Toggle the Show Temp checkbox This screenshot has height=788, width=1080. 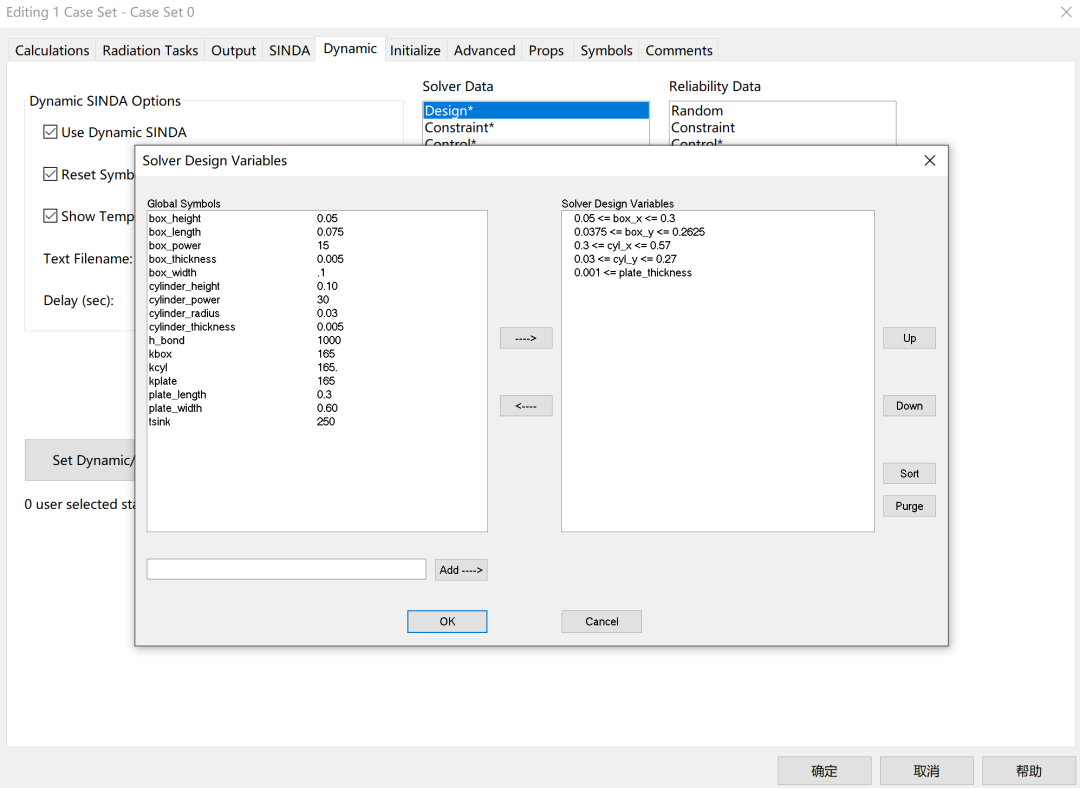pos(50,216)
